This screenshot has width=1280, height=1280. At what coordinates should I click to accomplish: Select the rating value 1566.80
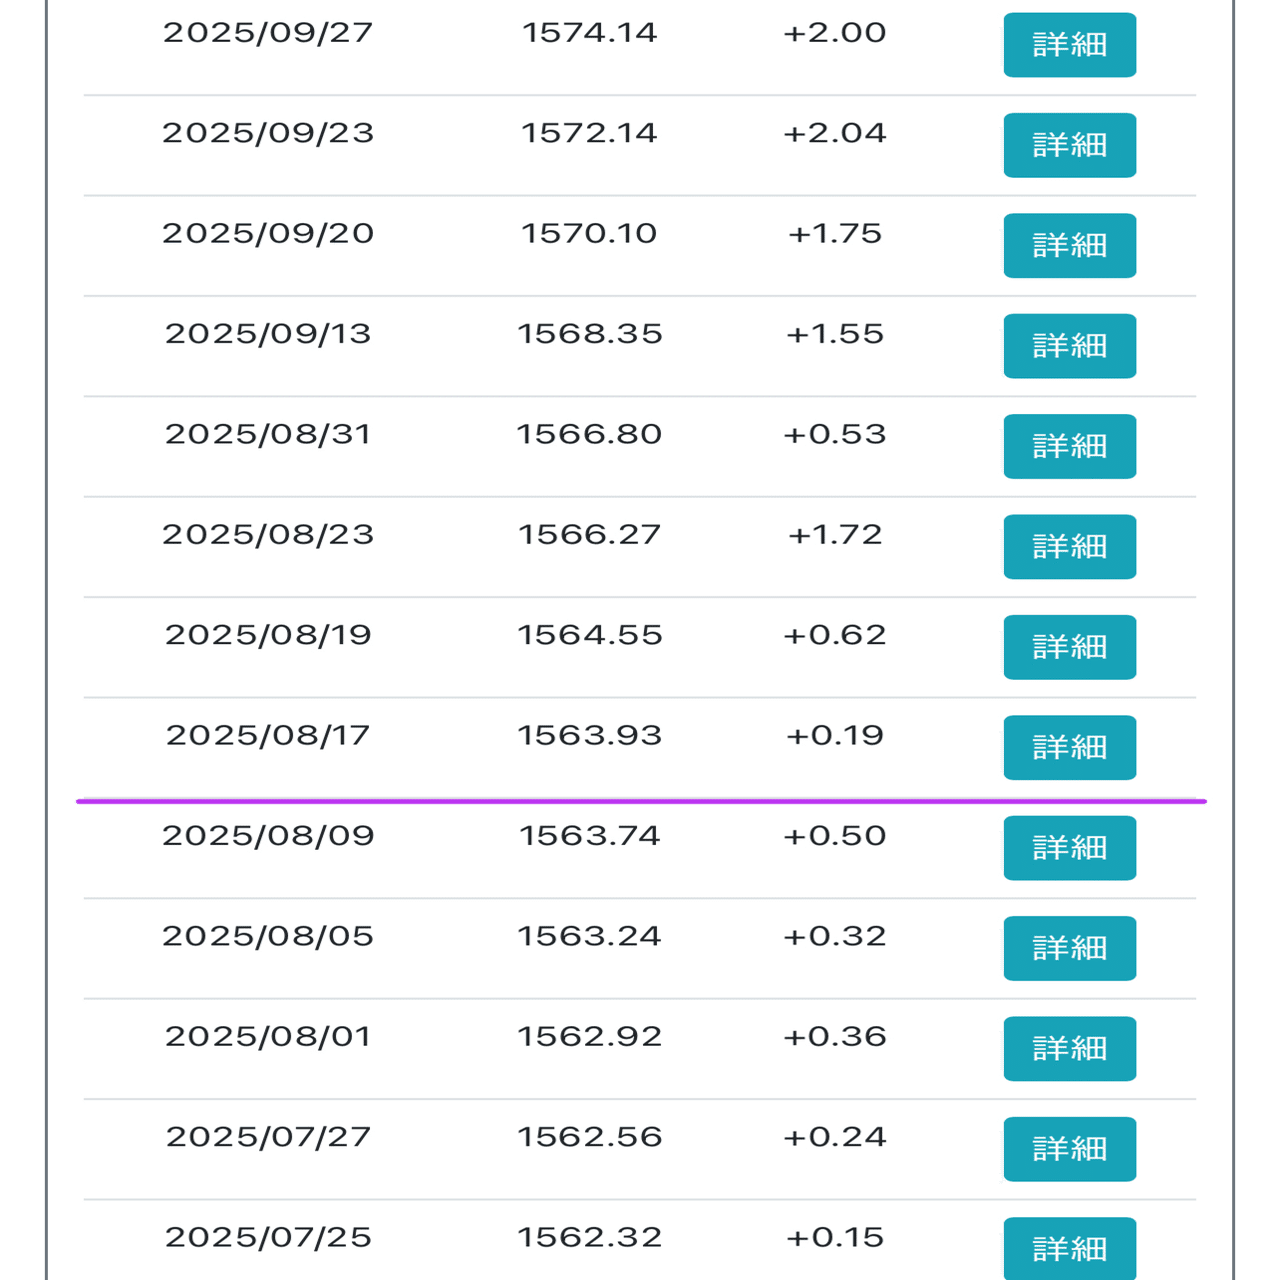[589, 434]
